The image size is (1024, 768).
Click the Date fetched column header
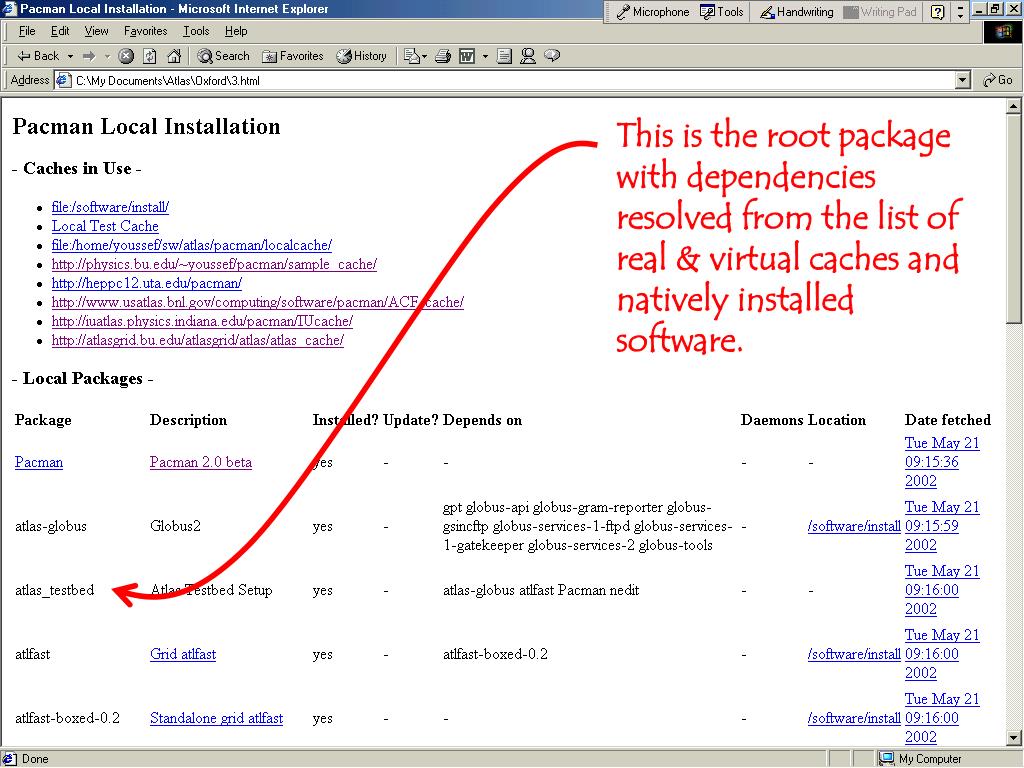click(948, 420)
